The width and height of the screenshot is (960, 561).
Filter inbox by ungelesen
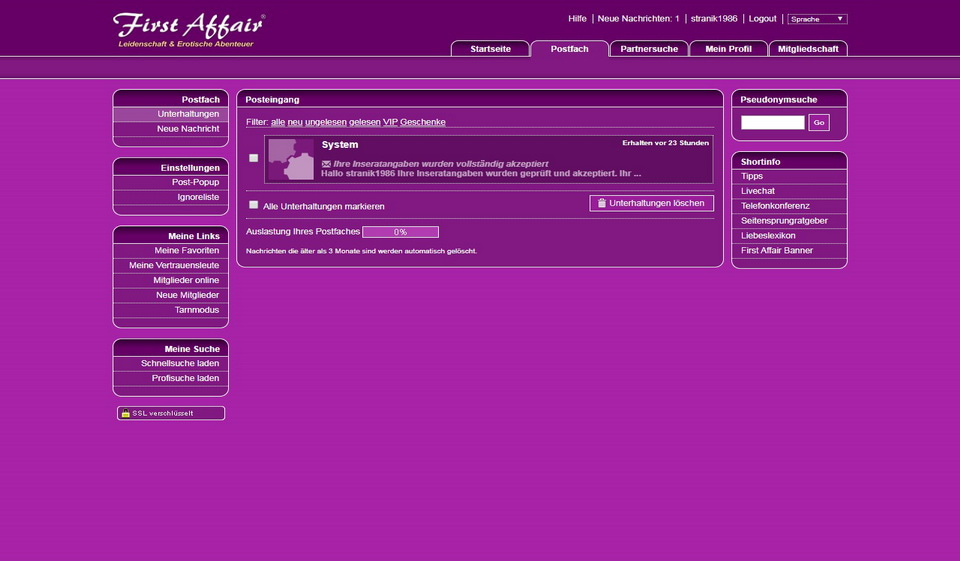tap(326, 122)
